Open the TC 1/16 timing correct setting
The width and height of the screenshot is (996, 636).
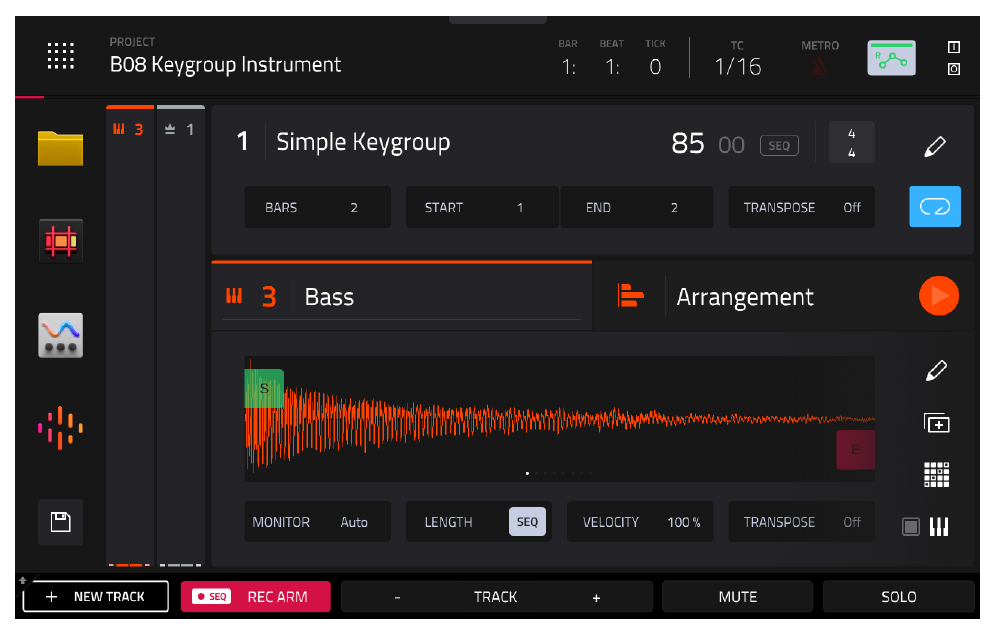(737, 66)
